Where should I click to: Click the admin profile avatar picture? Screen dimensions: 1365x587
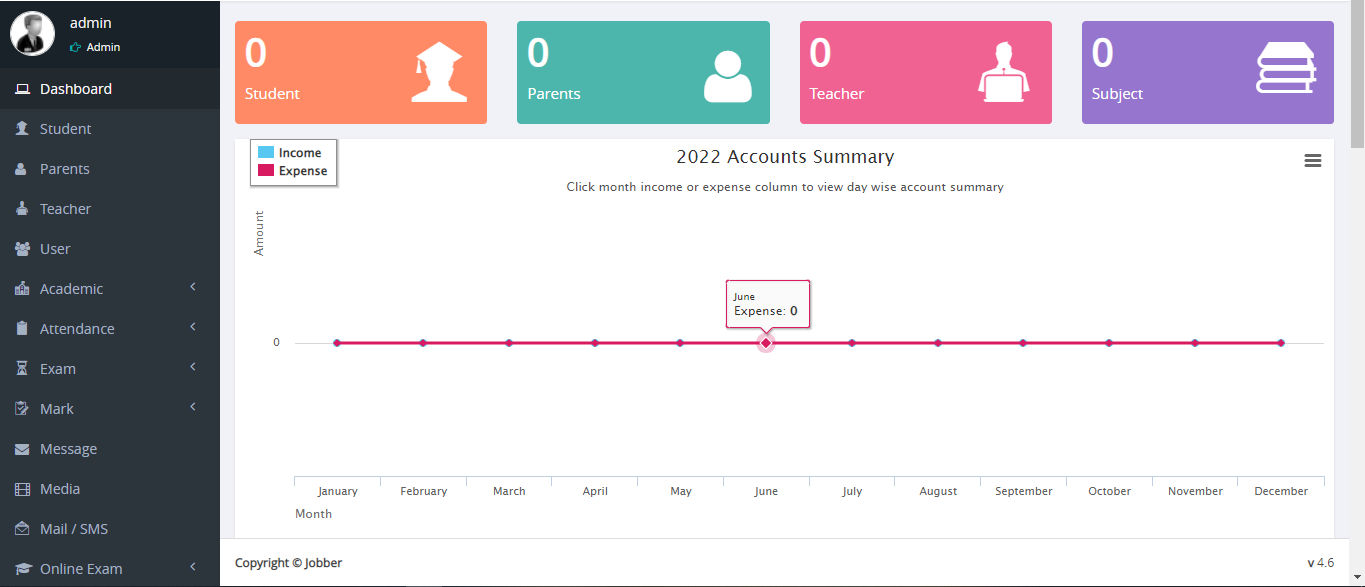point(32,33)
